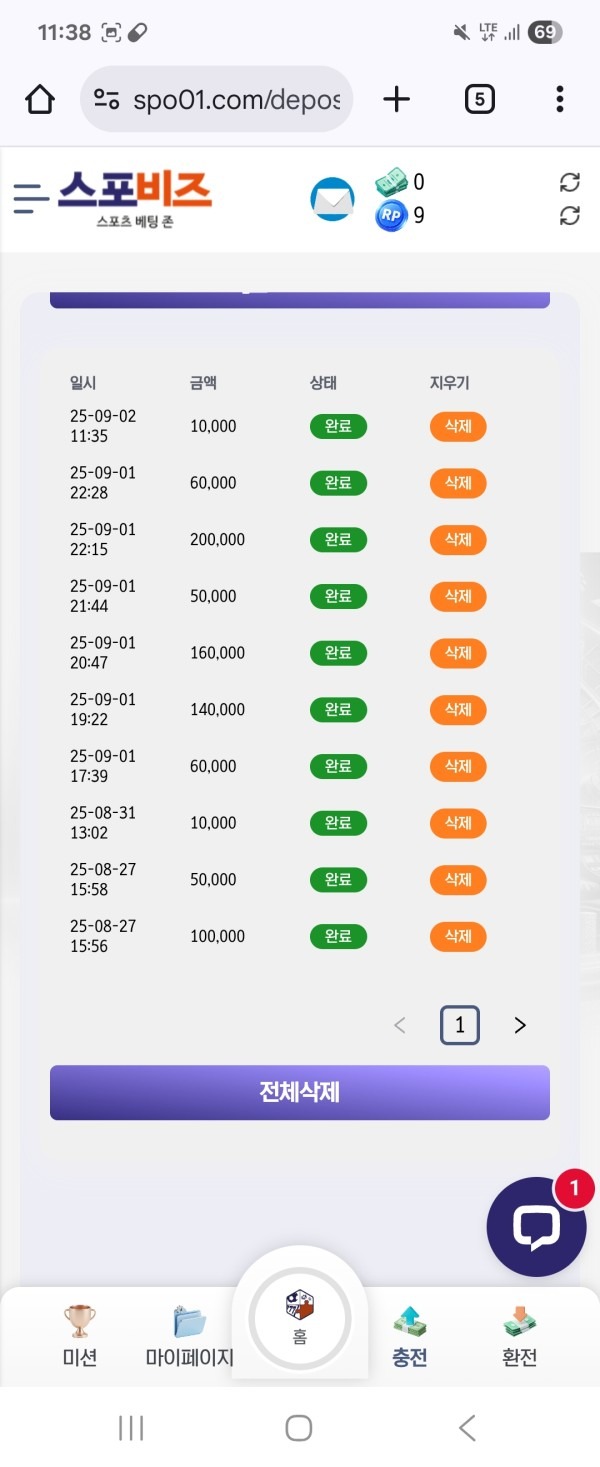600x1467 pixels.
Task: Select page 1 in pagination
Action: coord(459,1024)
